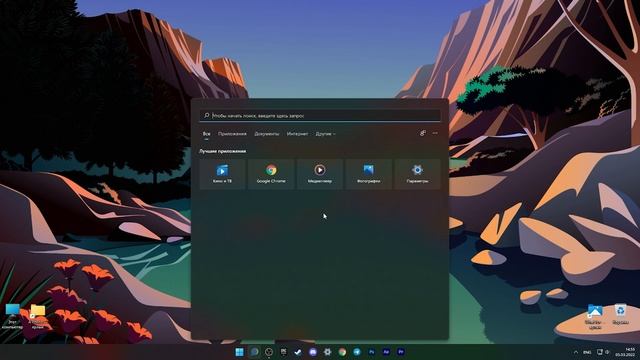Open the Кино и ТВ app tile

pyautogui.click(x=222, y=174)
